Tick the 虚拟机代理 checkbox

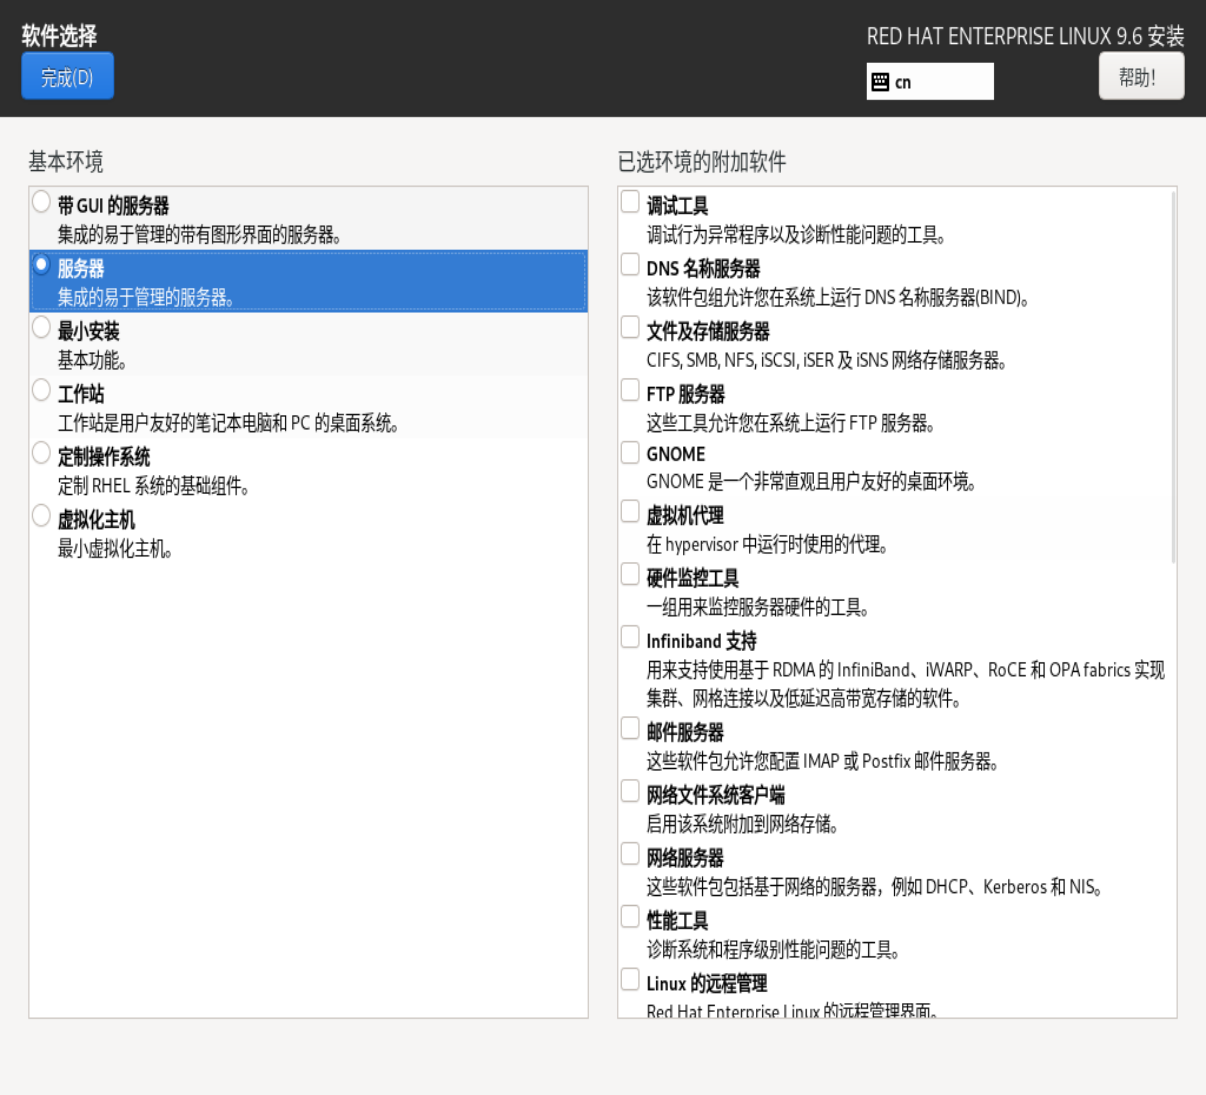(630, 513)
